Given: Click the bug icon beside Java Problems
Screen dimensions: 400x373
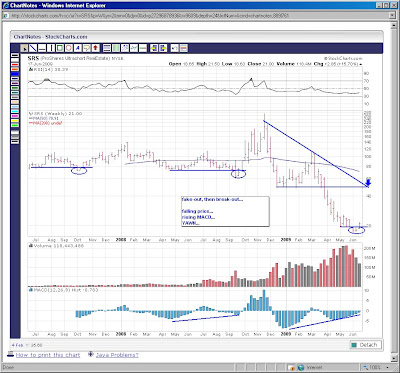Looking at the screenshot, I should pos(91,355).
